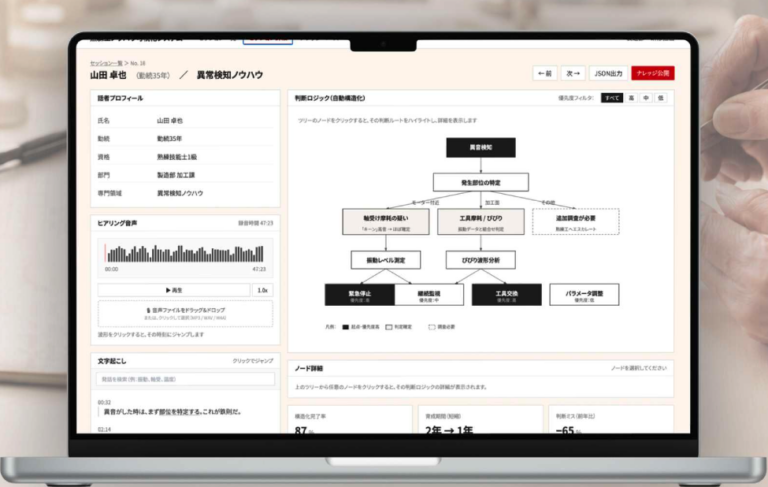Go to next session with 次→ button
This screenshot has width=768, height=487.
[x=573, y=73]
